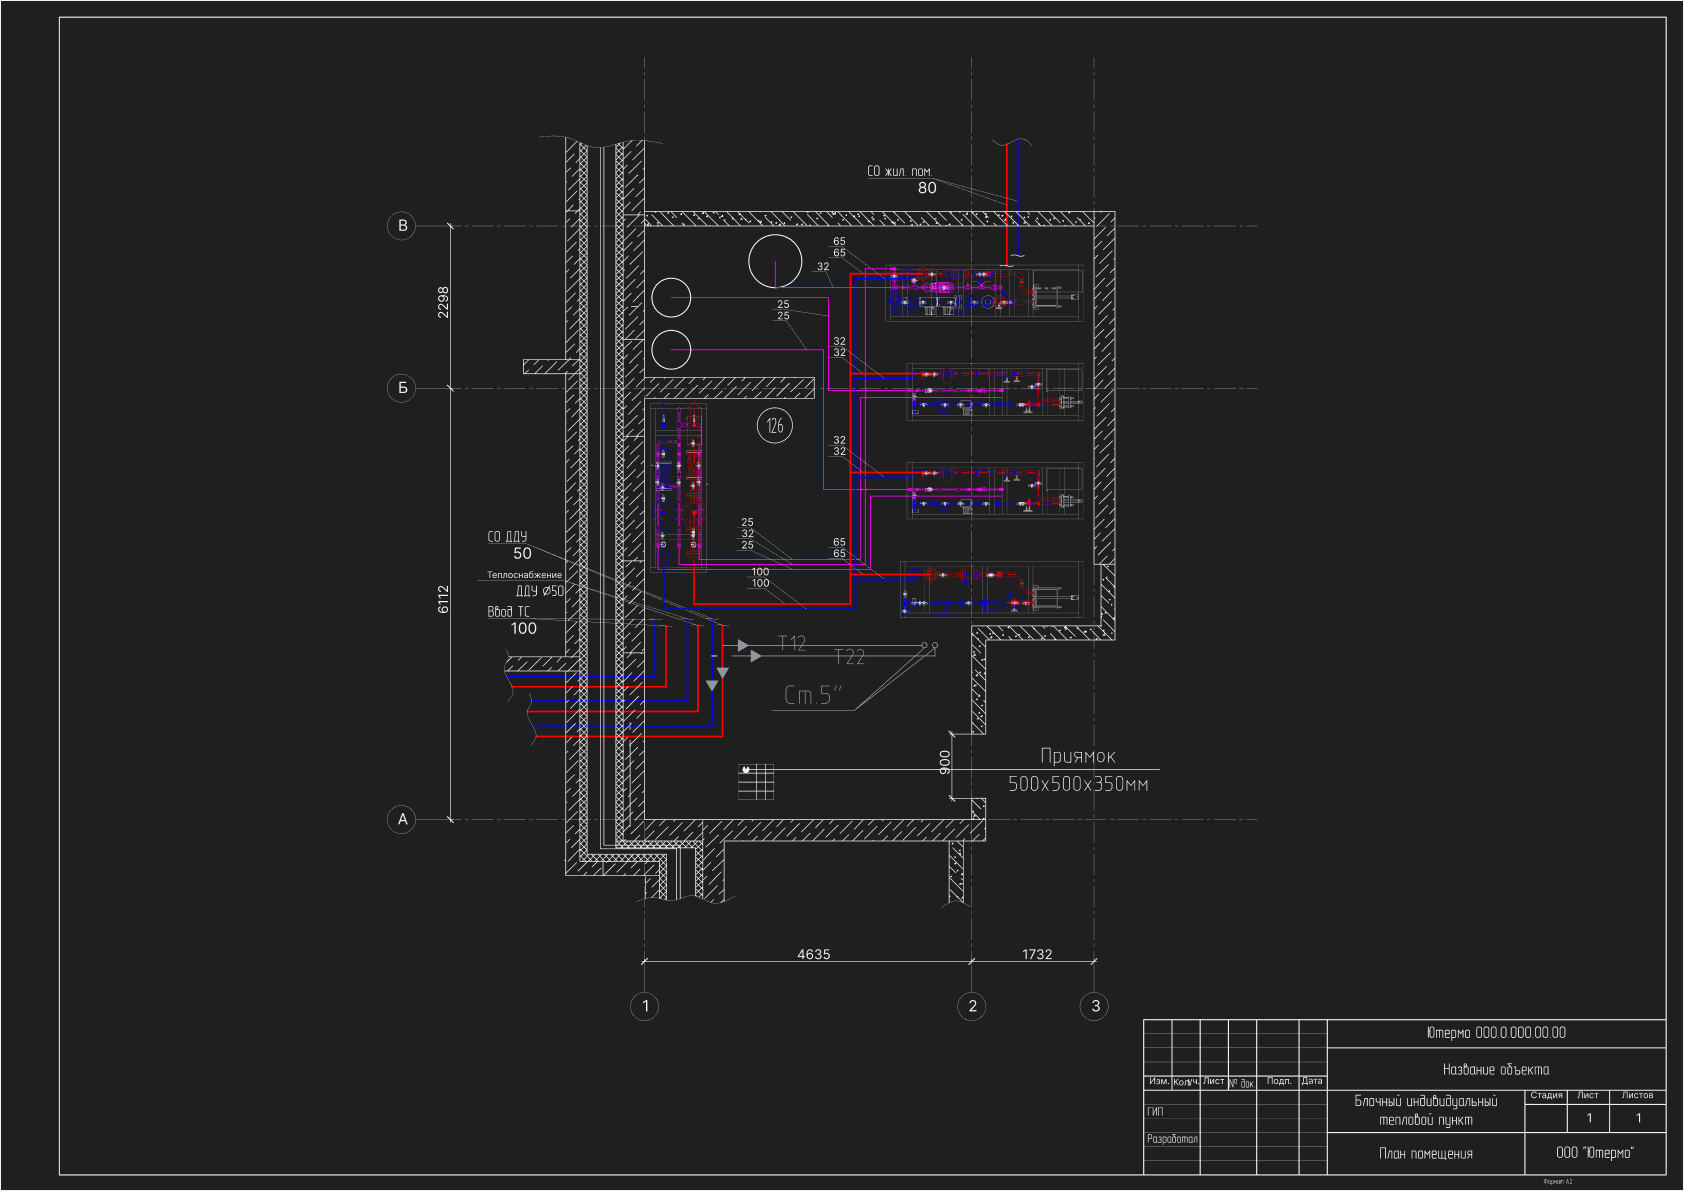1684x1191 pixels.
Task: Select the 4635 horizontal dimension text
Action: pos(813,954)
